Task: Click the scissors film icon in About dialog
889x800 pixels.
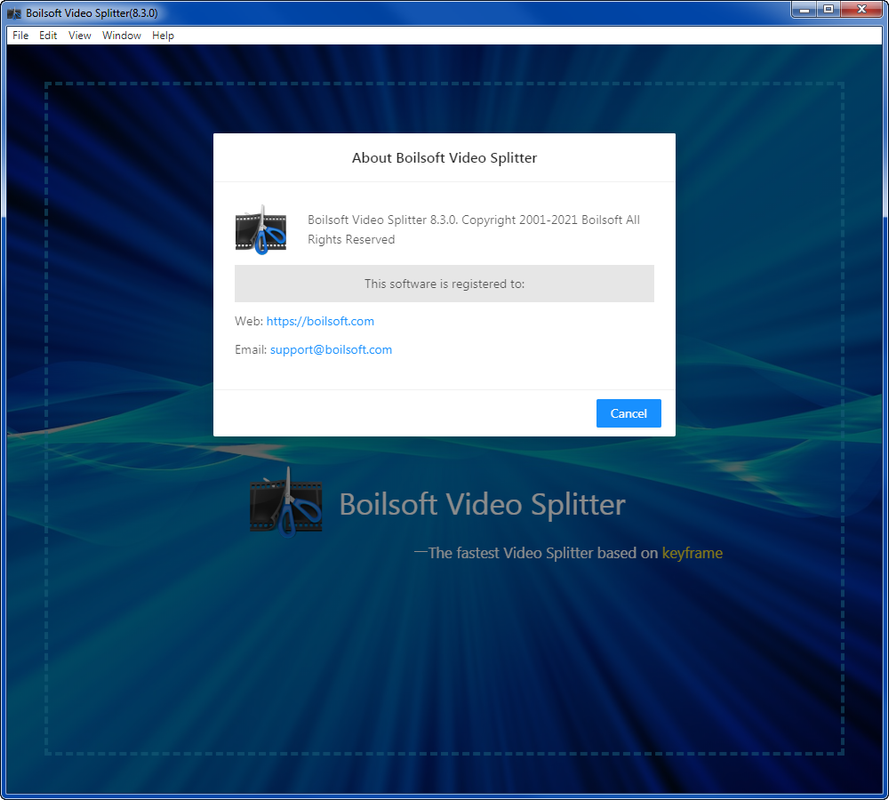Action: (261, 230)
